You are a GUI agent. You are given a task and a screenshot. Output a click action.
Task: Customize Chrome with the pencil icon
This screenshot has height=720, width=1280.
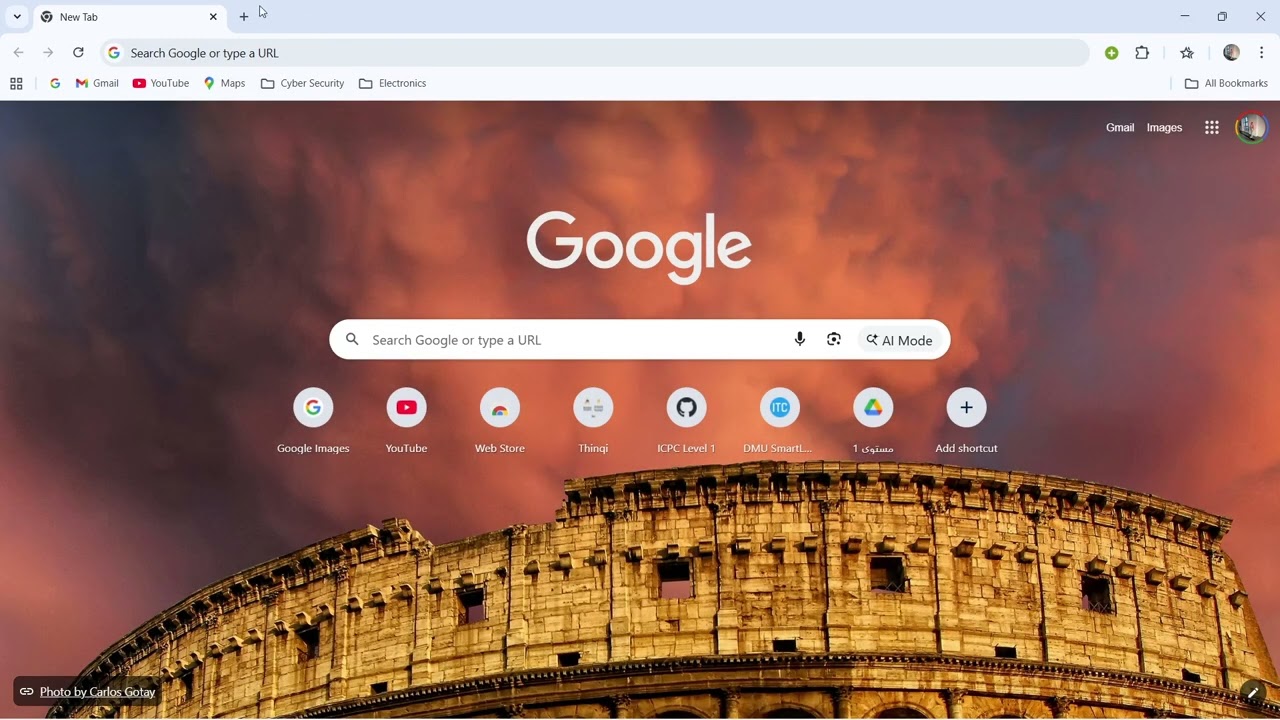[x=1252, y=692]
